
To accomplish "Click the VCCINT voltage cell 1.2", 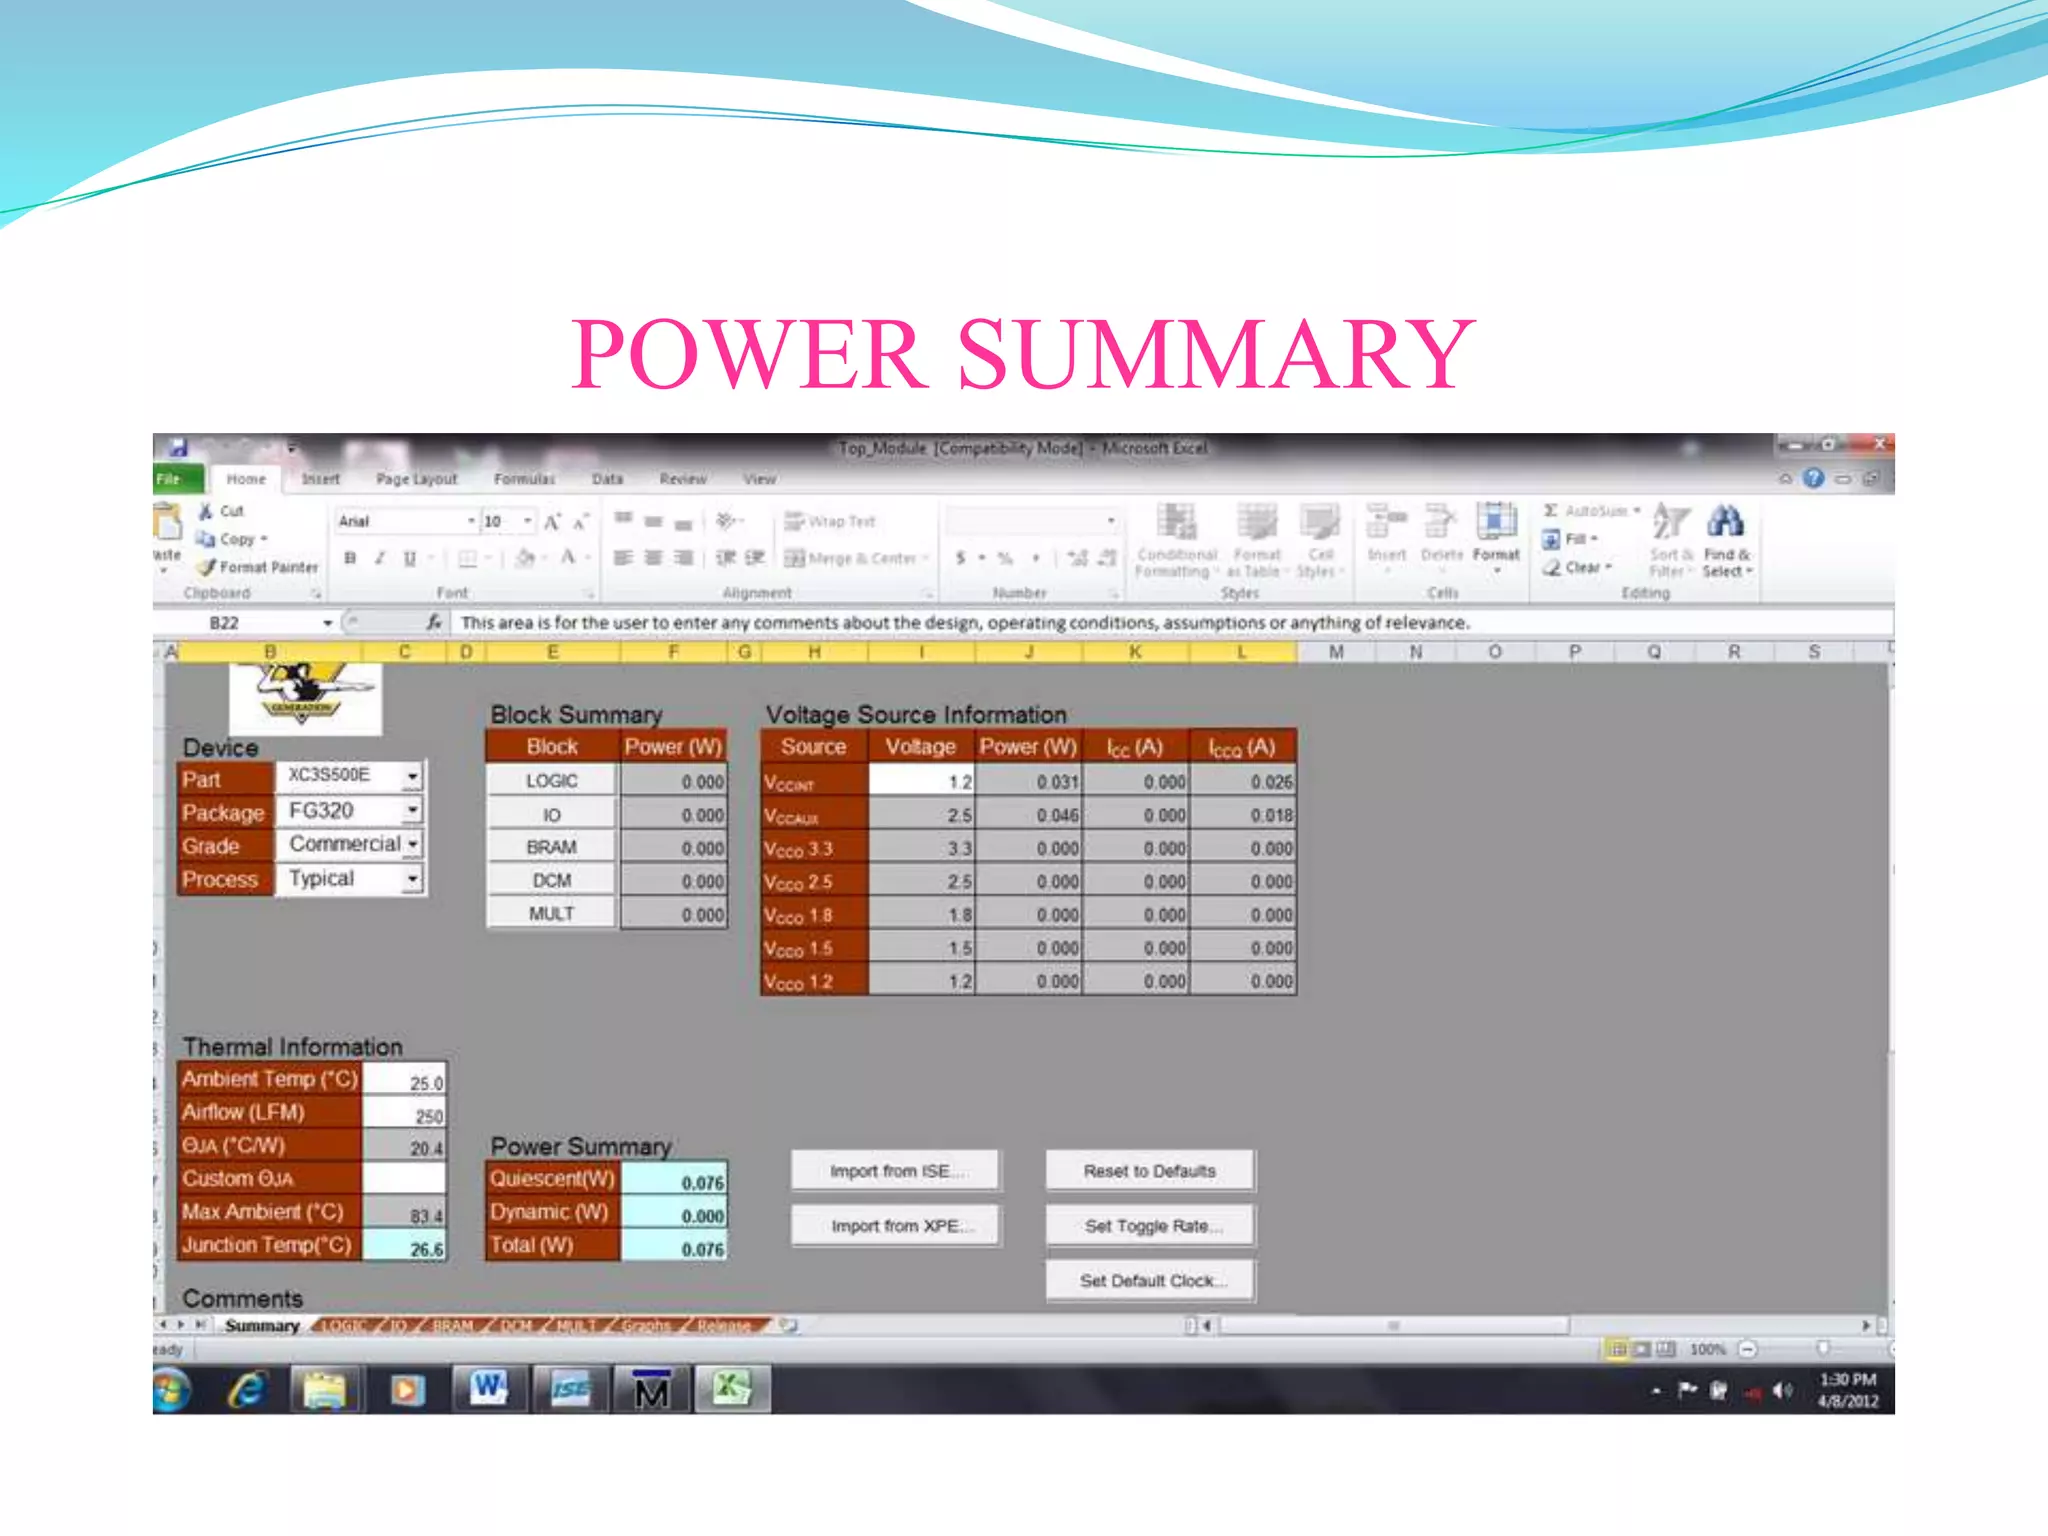I will point(921,781).
